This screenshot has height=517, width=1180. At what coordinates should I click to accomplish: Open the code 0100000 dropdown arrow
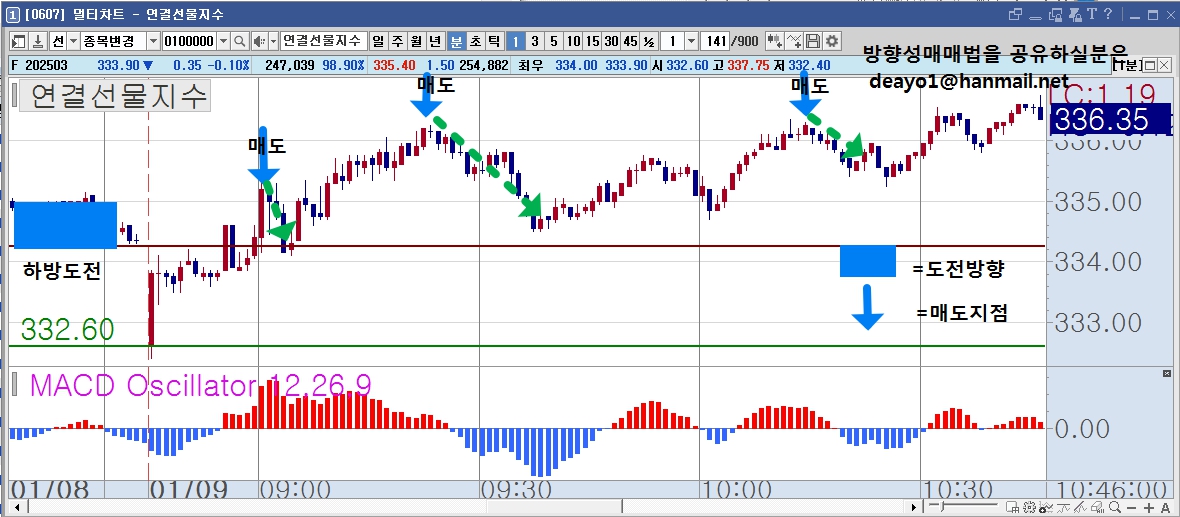coord(224,41)
